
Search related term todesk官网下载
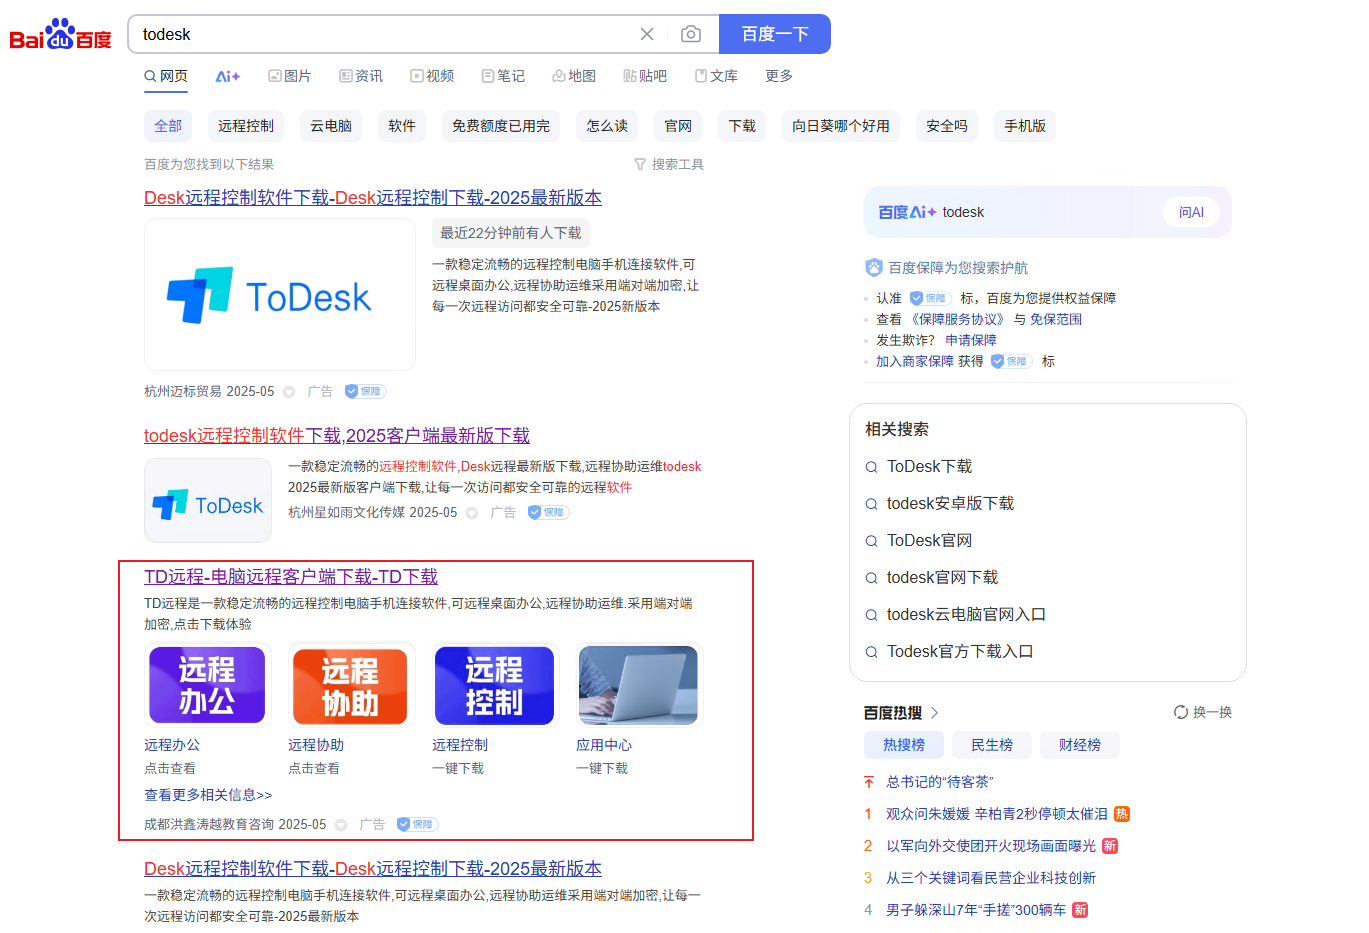[x=942, y=578]
